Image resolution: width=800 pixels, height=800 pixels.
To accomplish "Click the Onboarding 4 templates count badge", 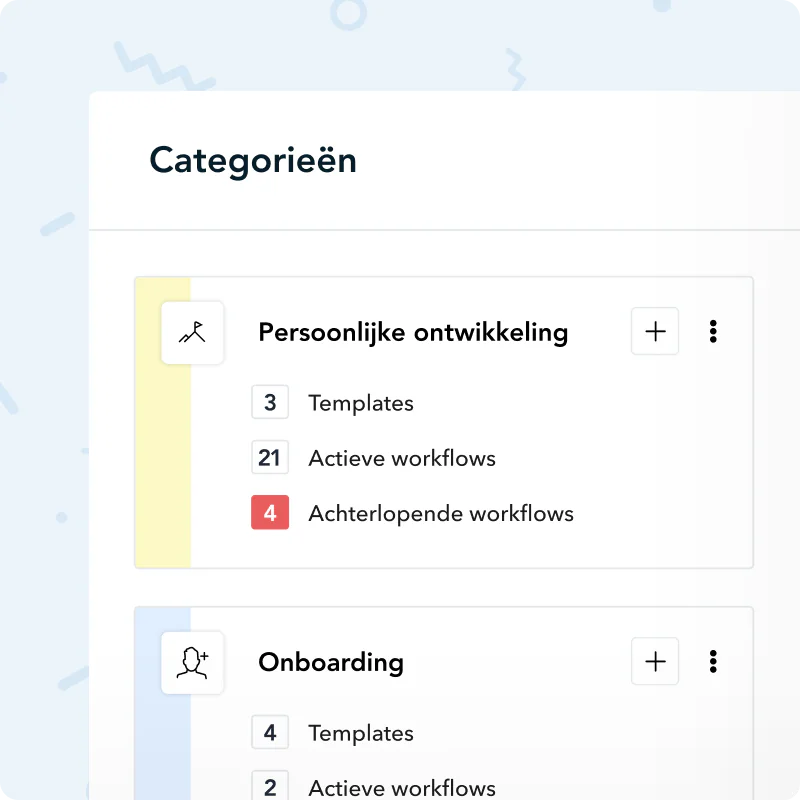I will [x=270, y=733].
